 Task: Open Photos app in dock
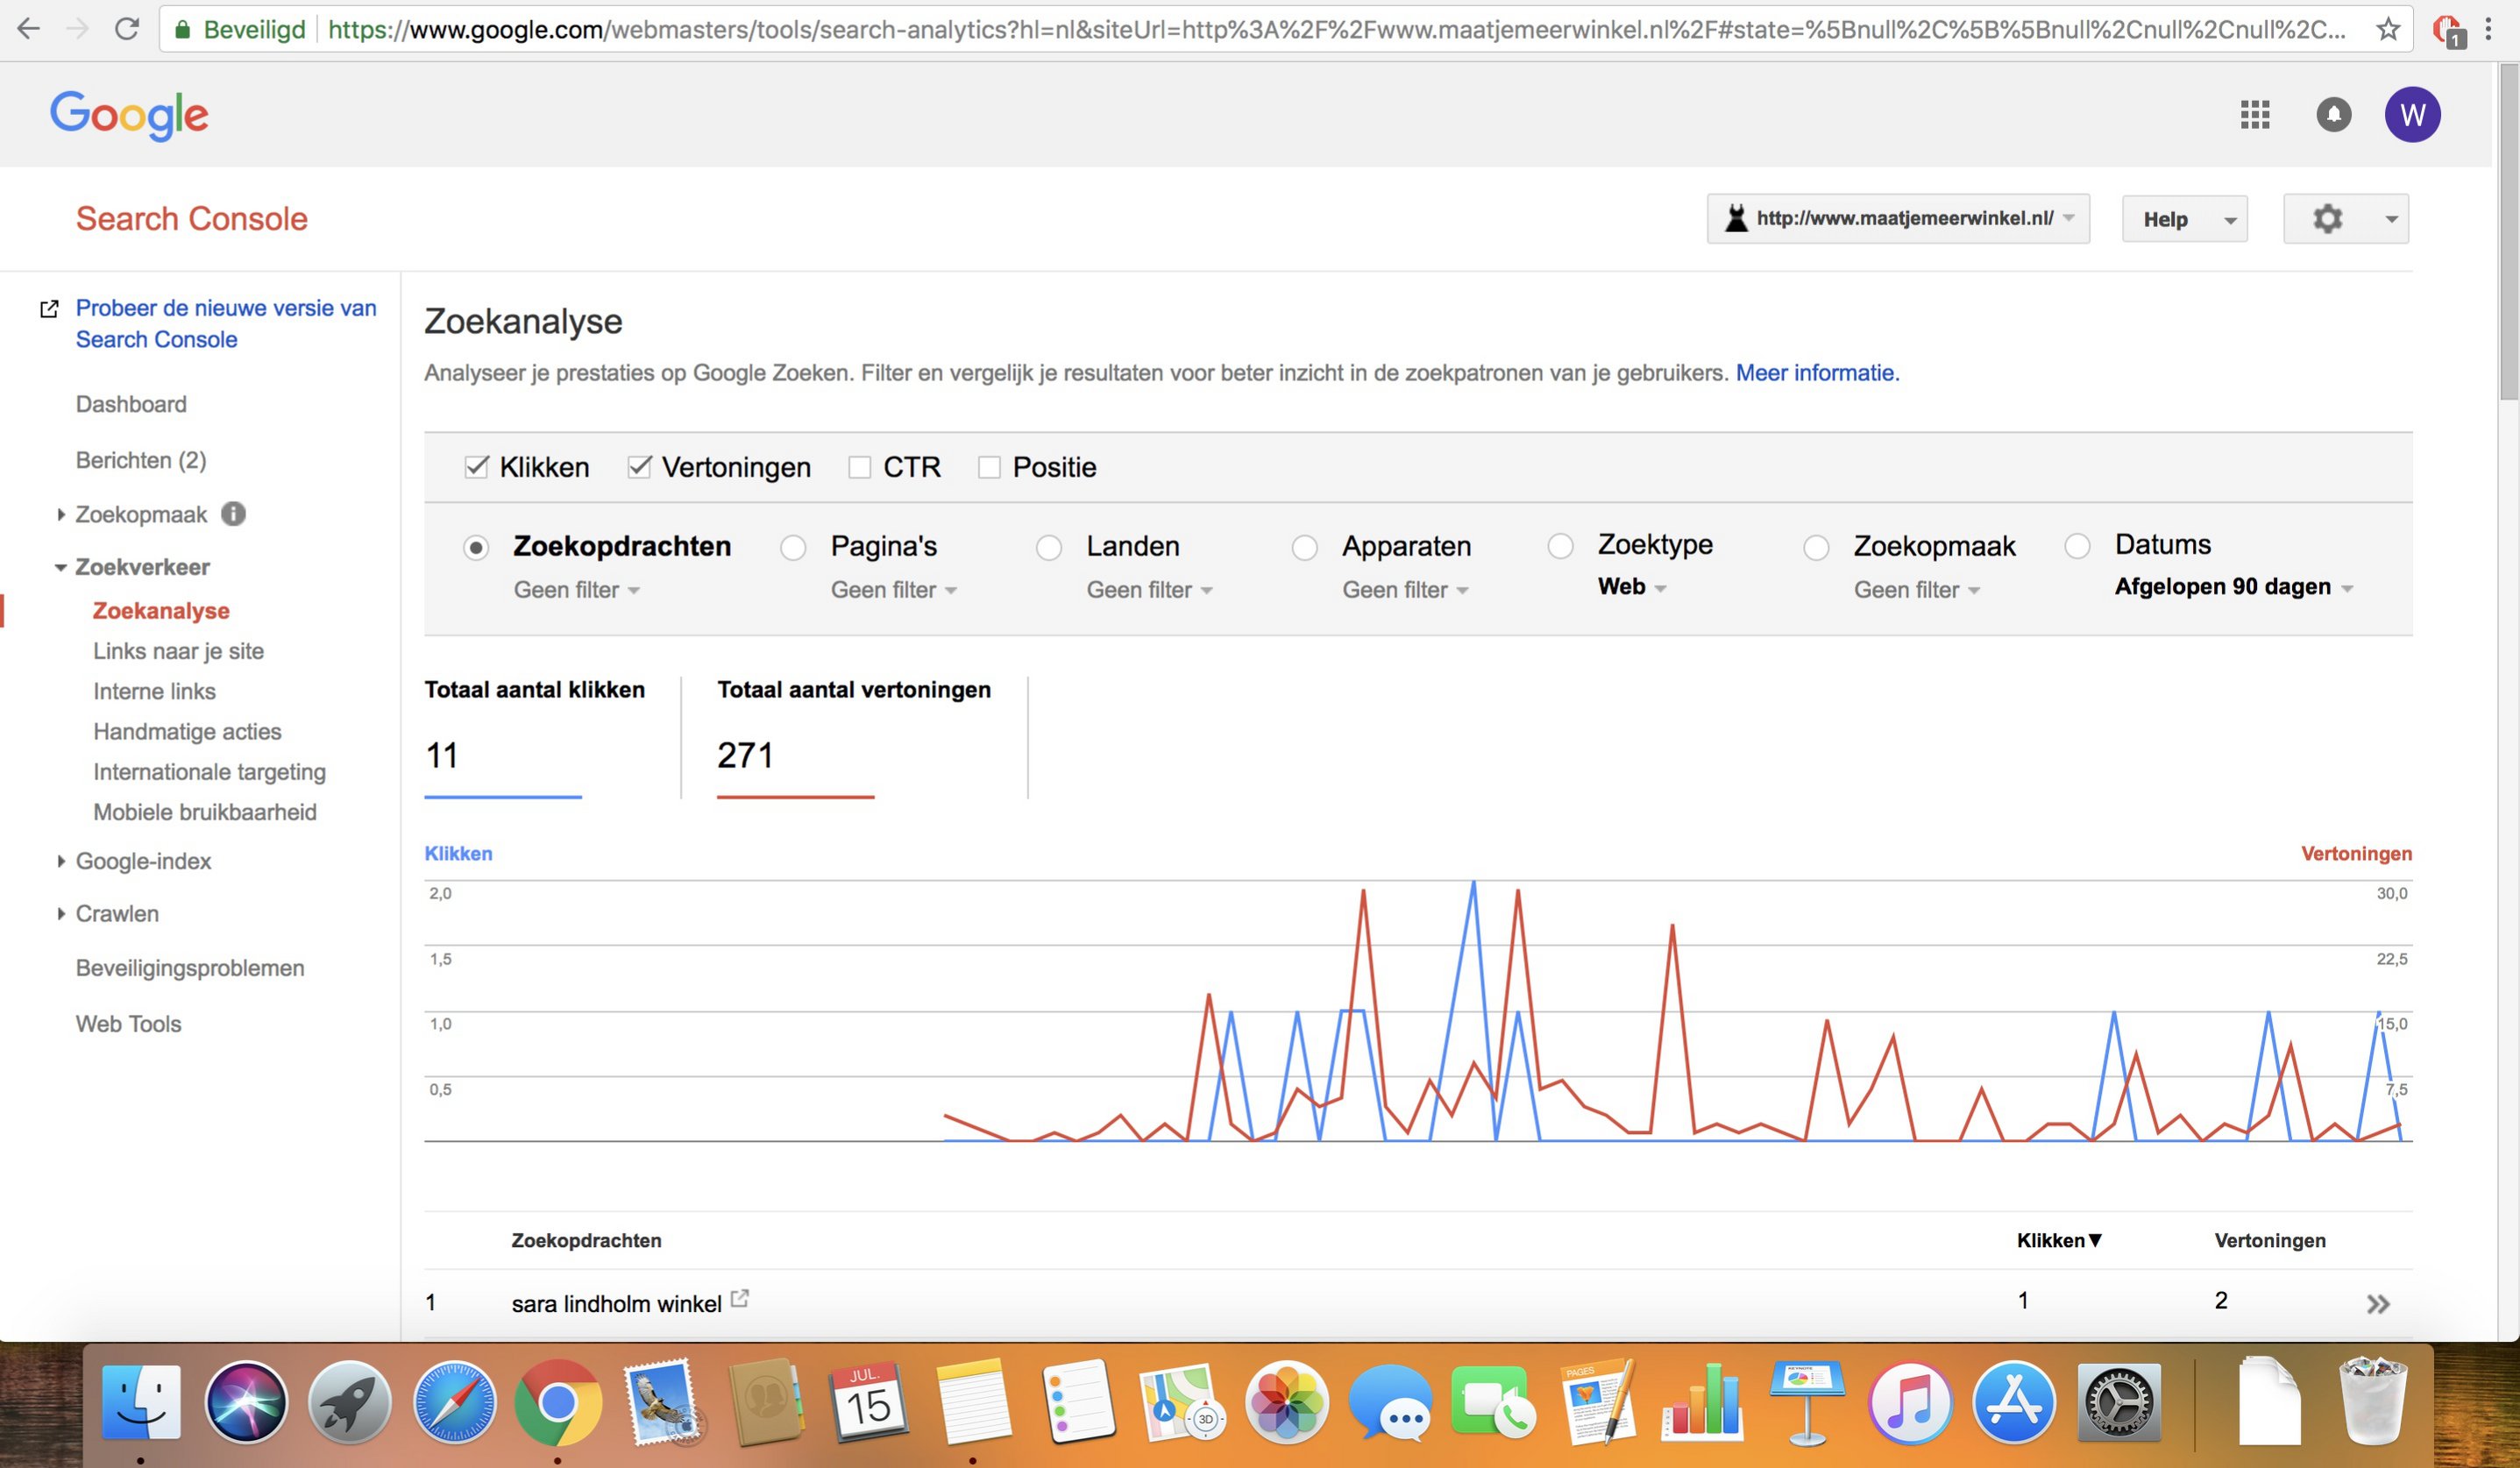coord(1286,1402)
